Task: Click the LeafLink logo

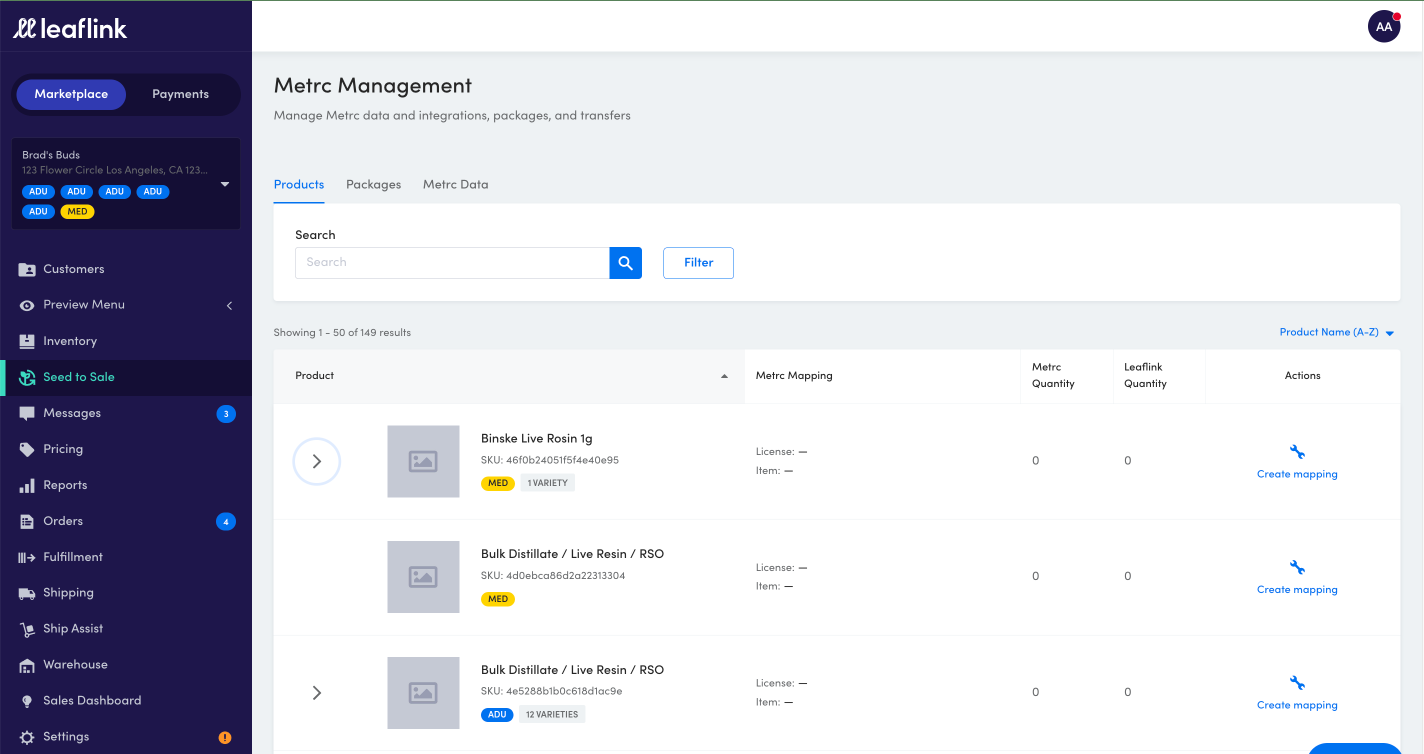Action: pos(70,29)
